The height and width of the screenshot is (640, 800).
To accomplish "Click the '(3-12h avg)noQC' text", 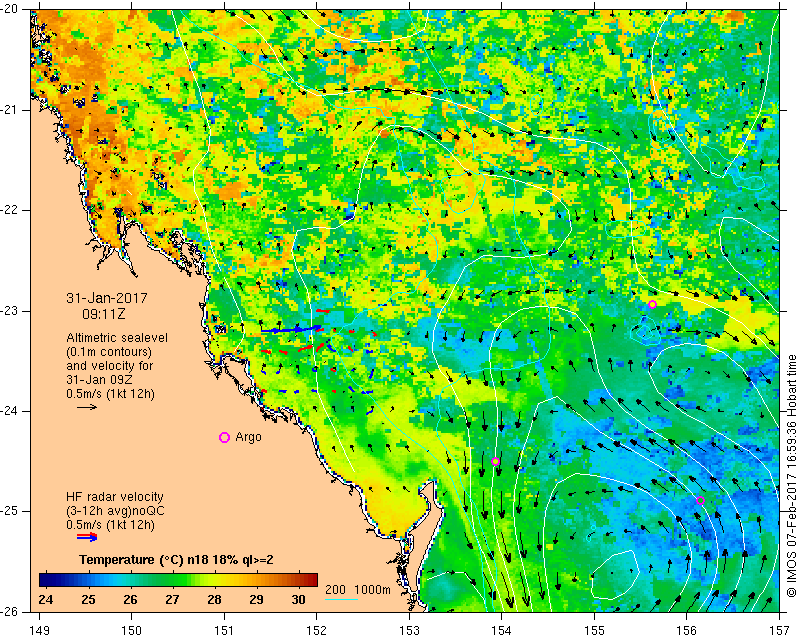I will coord(115,511).
